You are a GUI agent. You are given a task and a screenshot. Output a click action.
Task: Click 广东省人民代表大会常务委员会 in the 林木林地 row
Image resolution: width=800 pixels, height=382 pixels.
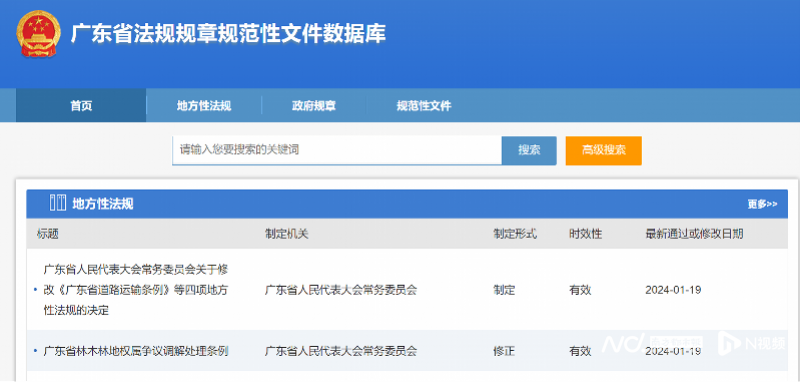pos(341,351)
